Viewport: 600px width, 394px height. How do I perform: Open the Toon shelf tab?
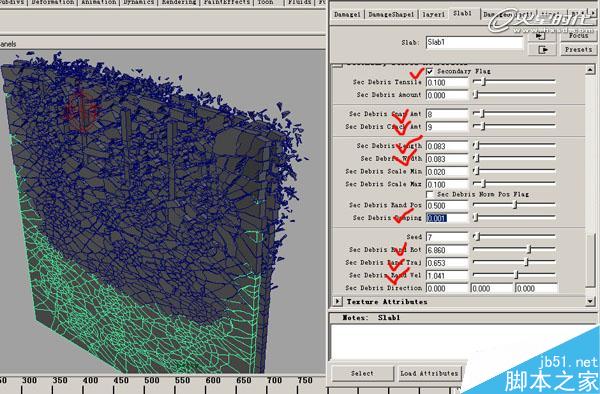click(265, 3)
